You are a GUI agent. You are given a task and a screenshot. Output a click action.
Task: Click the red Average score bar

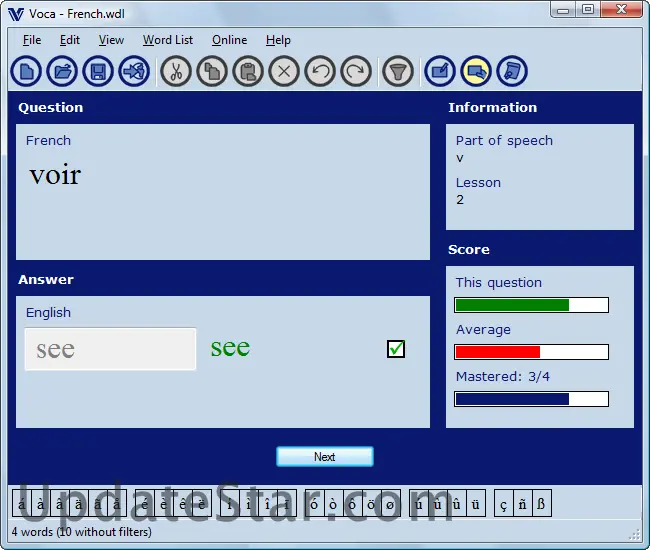[x=531, y=352]
